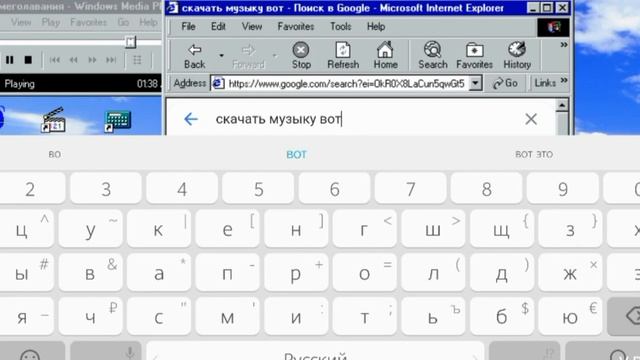This screenshot has width=640, height=360.
Task: Rewind in Windows Media Player
Action: (x=73, y=60)
